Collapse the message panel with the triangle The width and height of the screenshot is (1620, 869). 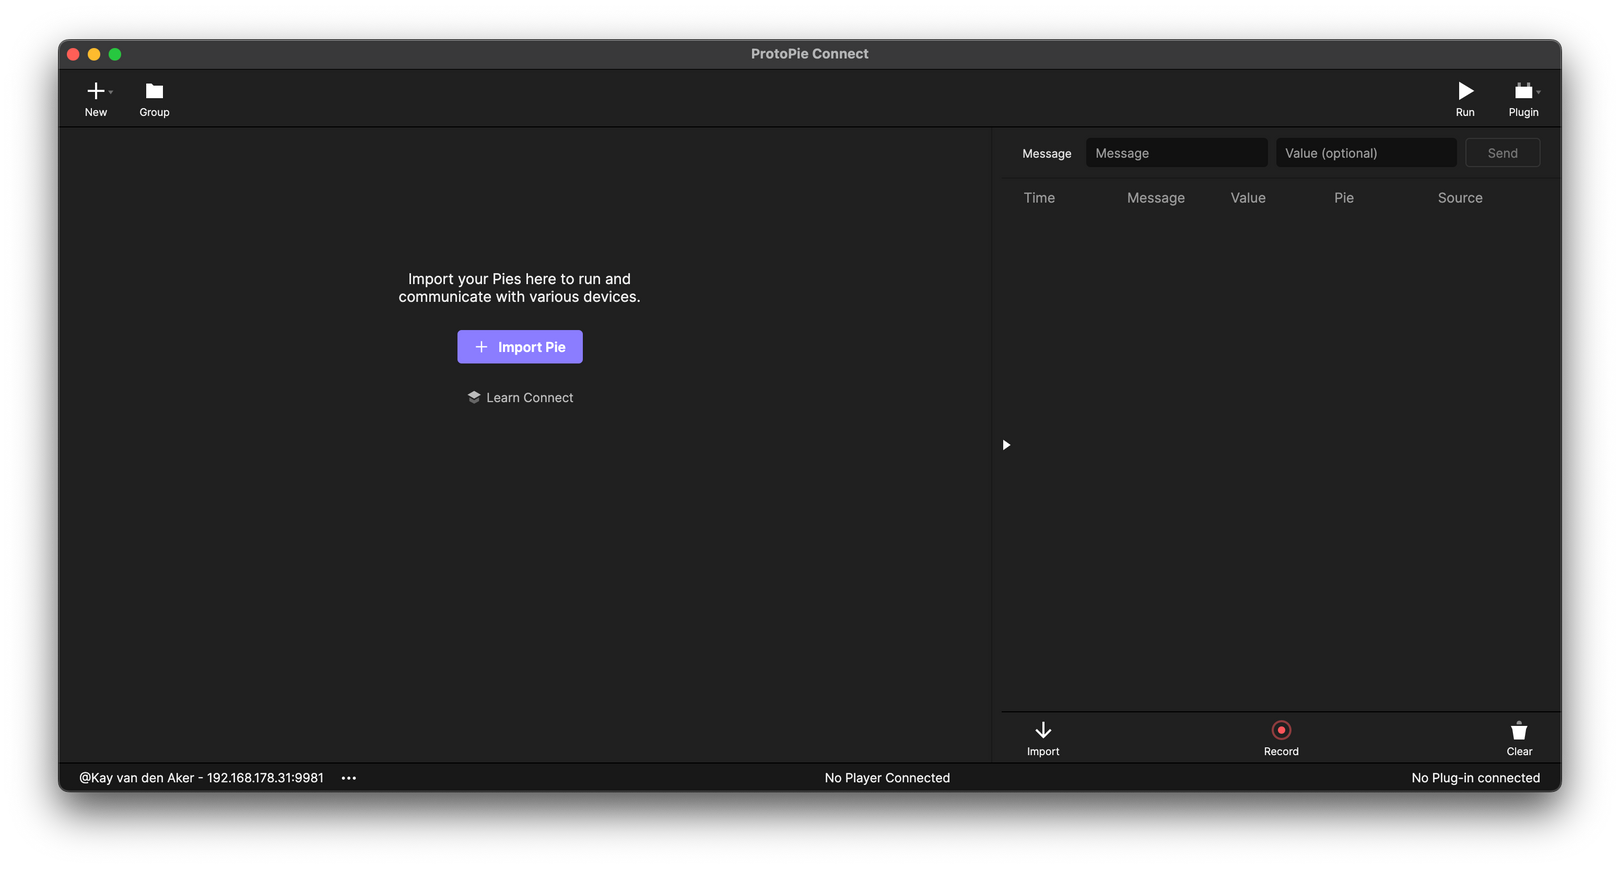[x=1006, y=445]
